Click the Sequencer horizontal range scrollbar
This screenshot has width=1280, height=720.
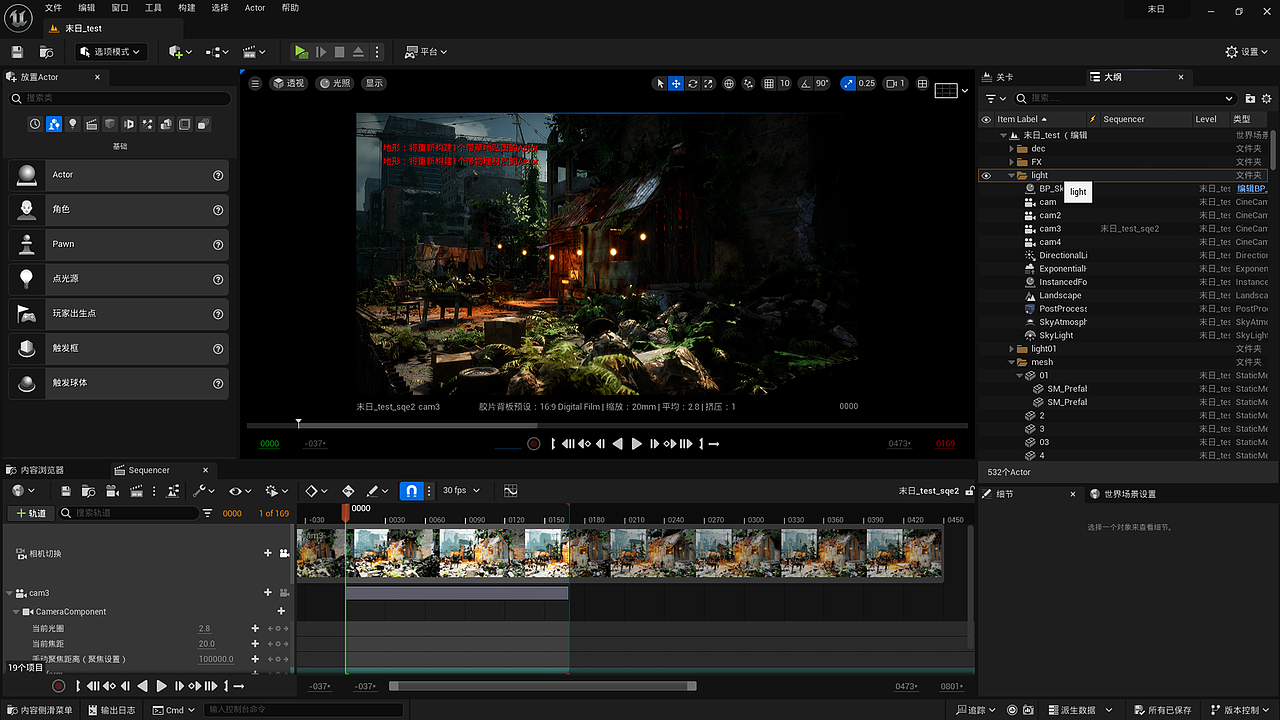click(542, 686)
